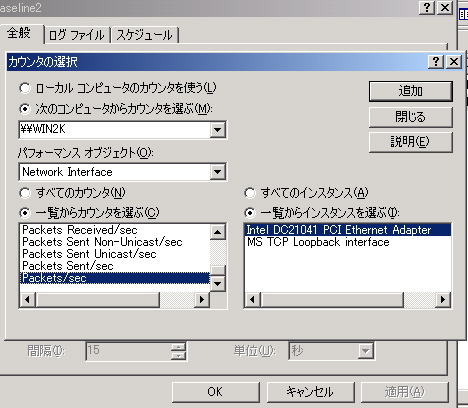This screenshot has height=408, width=468.
Task: Select the 一覧からインスタンスを選ぶ radio button
Action: [x=250, y=213]
